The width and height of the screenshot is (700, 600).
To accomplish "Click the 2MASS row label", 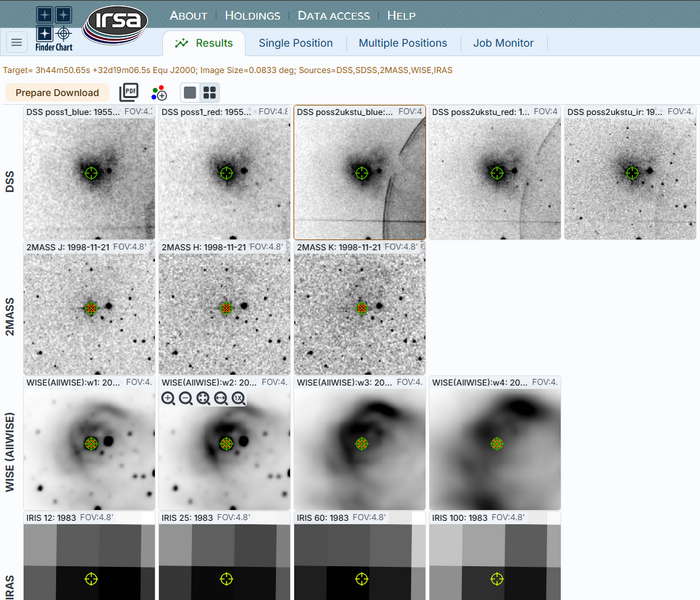I will [x=9, y=317].
